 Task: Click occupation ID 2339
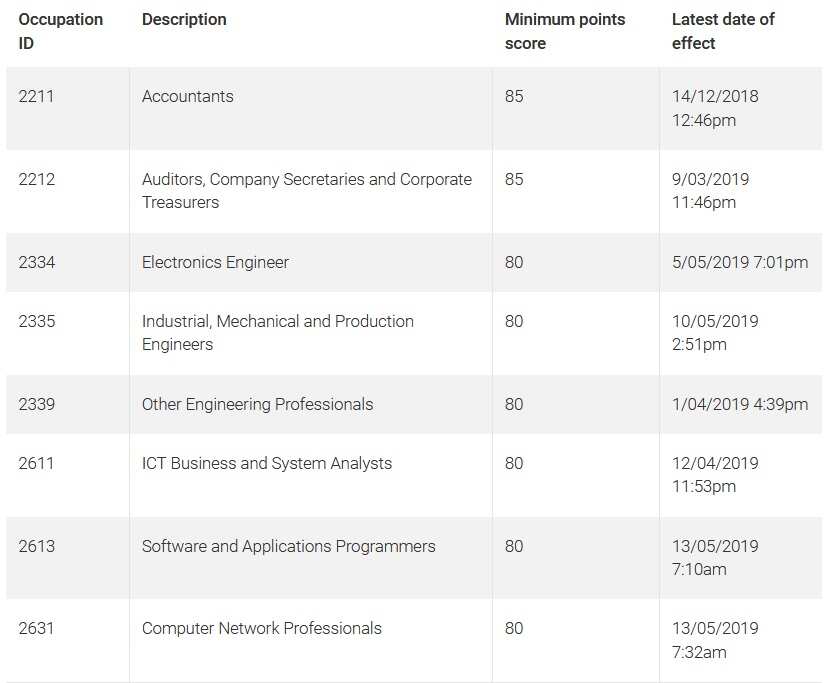point(37,404)
